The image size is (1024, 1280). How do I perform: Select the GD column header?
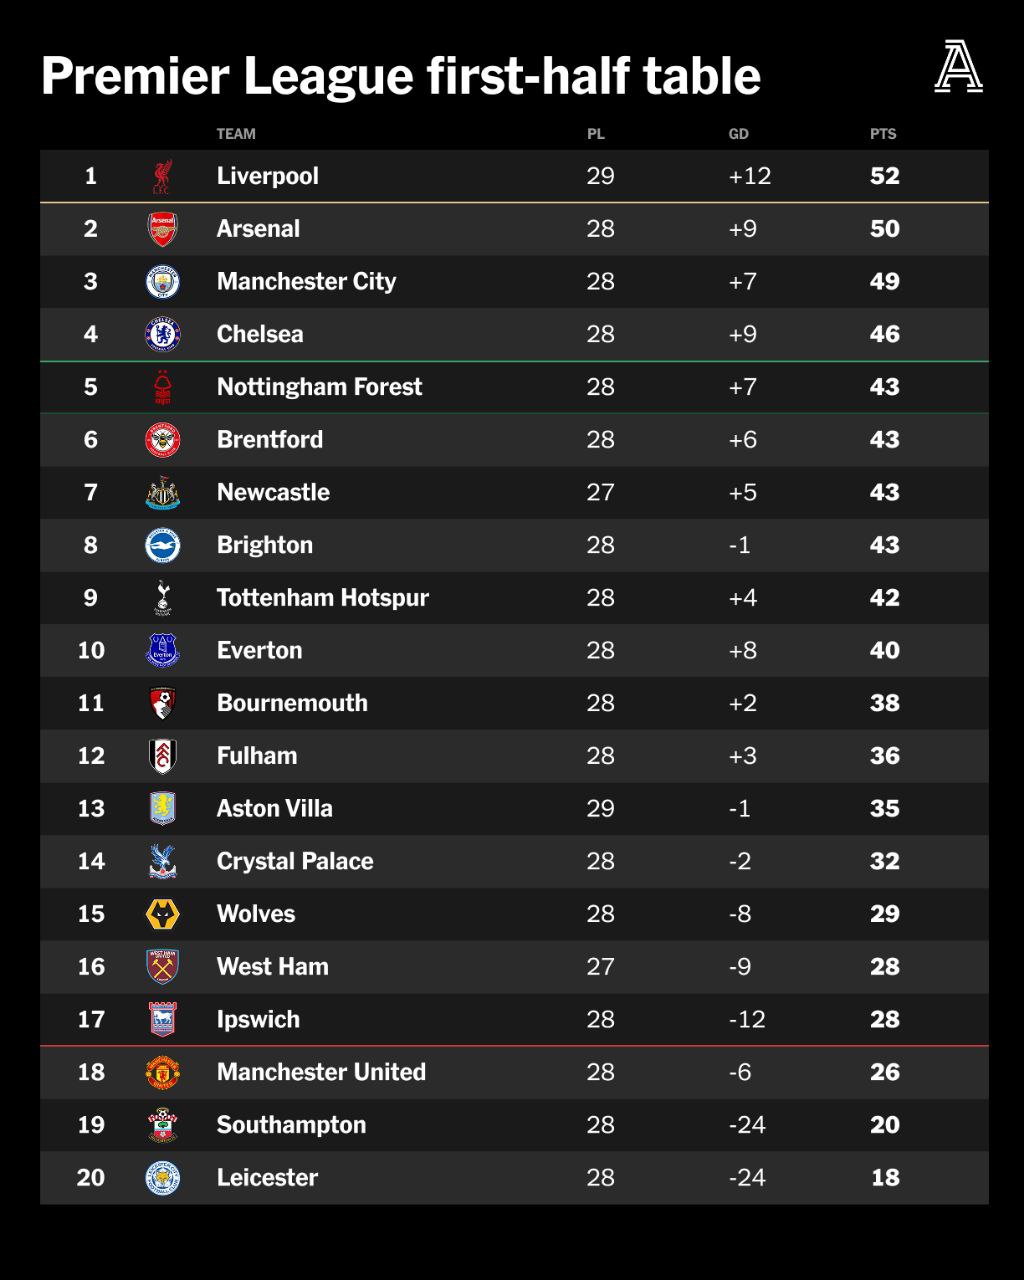[x=738, y=134]
